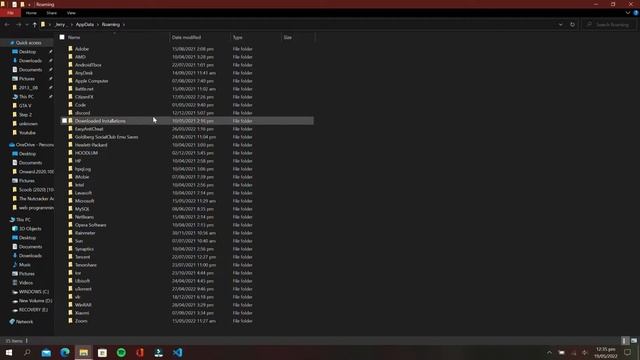Open address bar history dropdown
Image resolution: width=640 pixels, height=360 pixels.
pyautogui.click(x=560, y=24)
